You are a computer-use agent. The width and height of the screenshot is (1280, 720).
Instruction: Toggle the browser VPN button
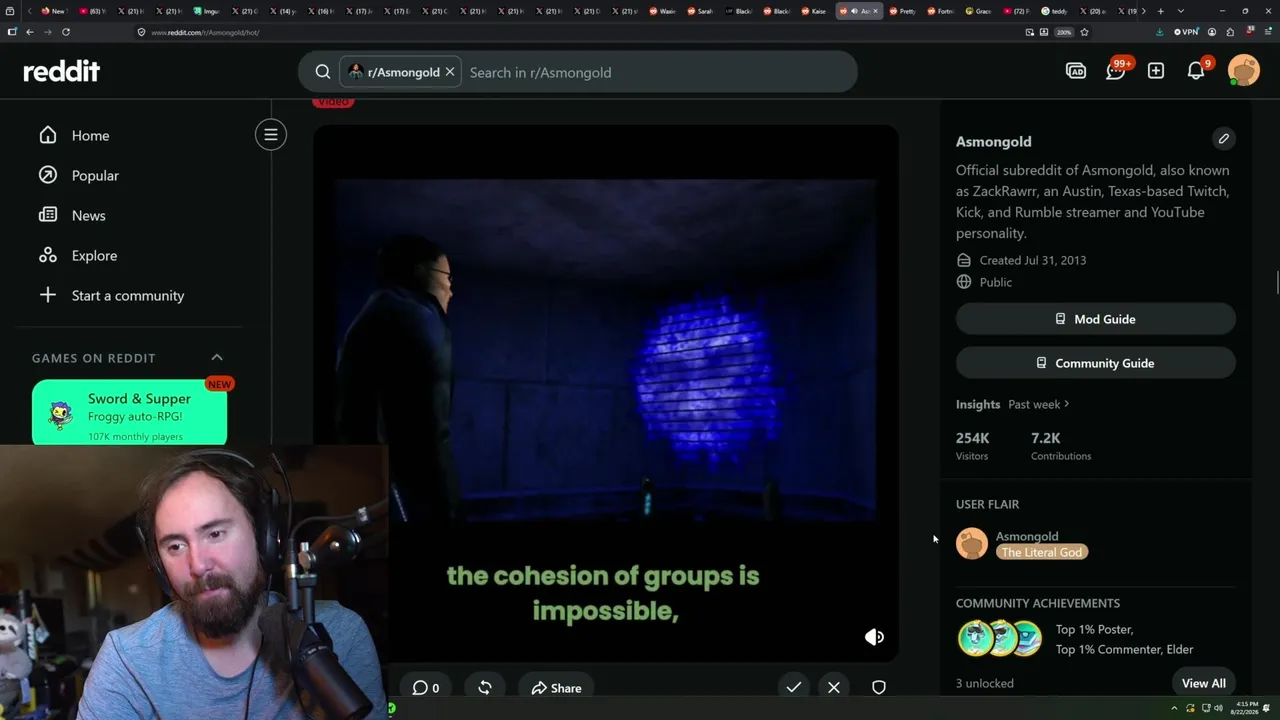coord(1186,32)
